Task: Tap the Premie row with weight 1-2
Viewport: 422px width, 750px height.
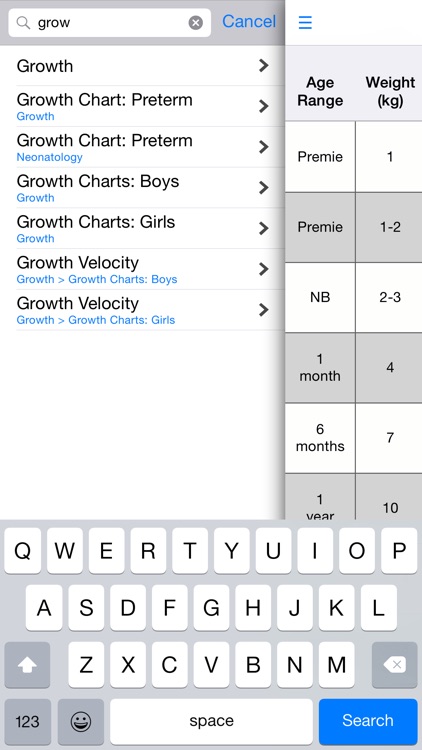Action: click(354, 227)
